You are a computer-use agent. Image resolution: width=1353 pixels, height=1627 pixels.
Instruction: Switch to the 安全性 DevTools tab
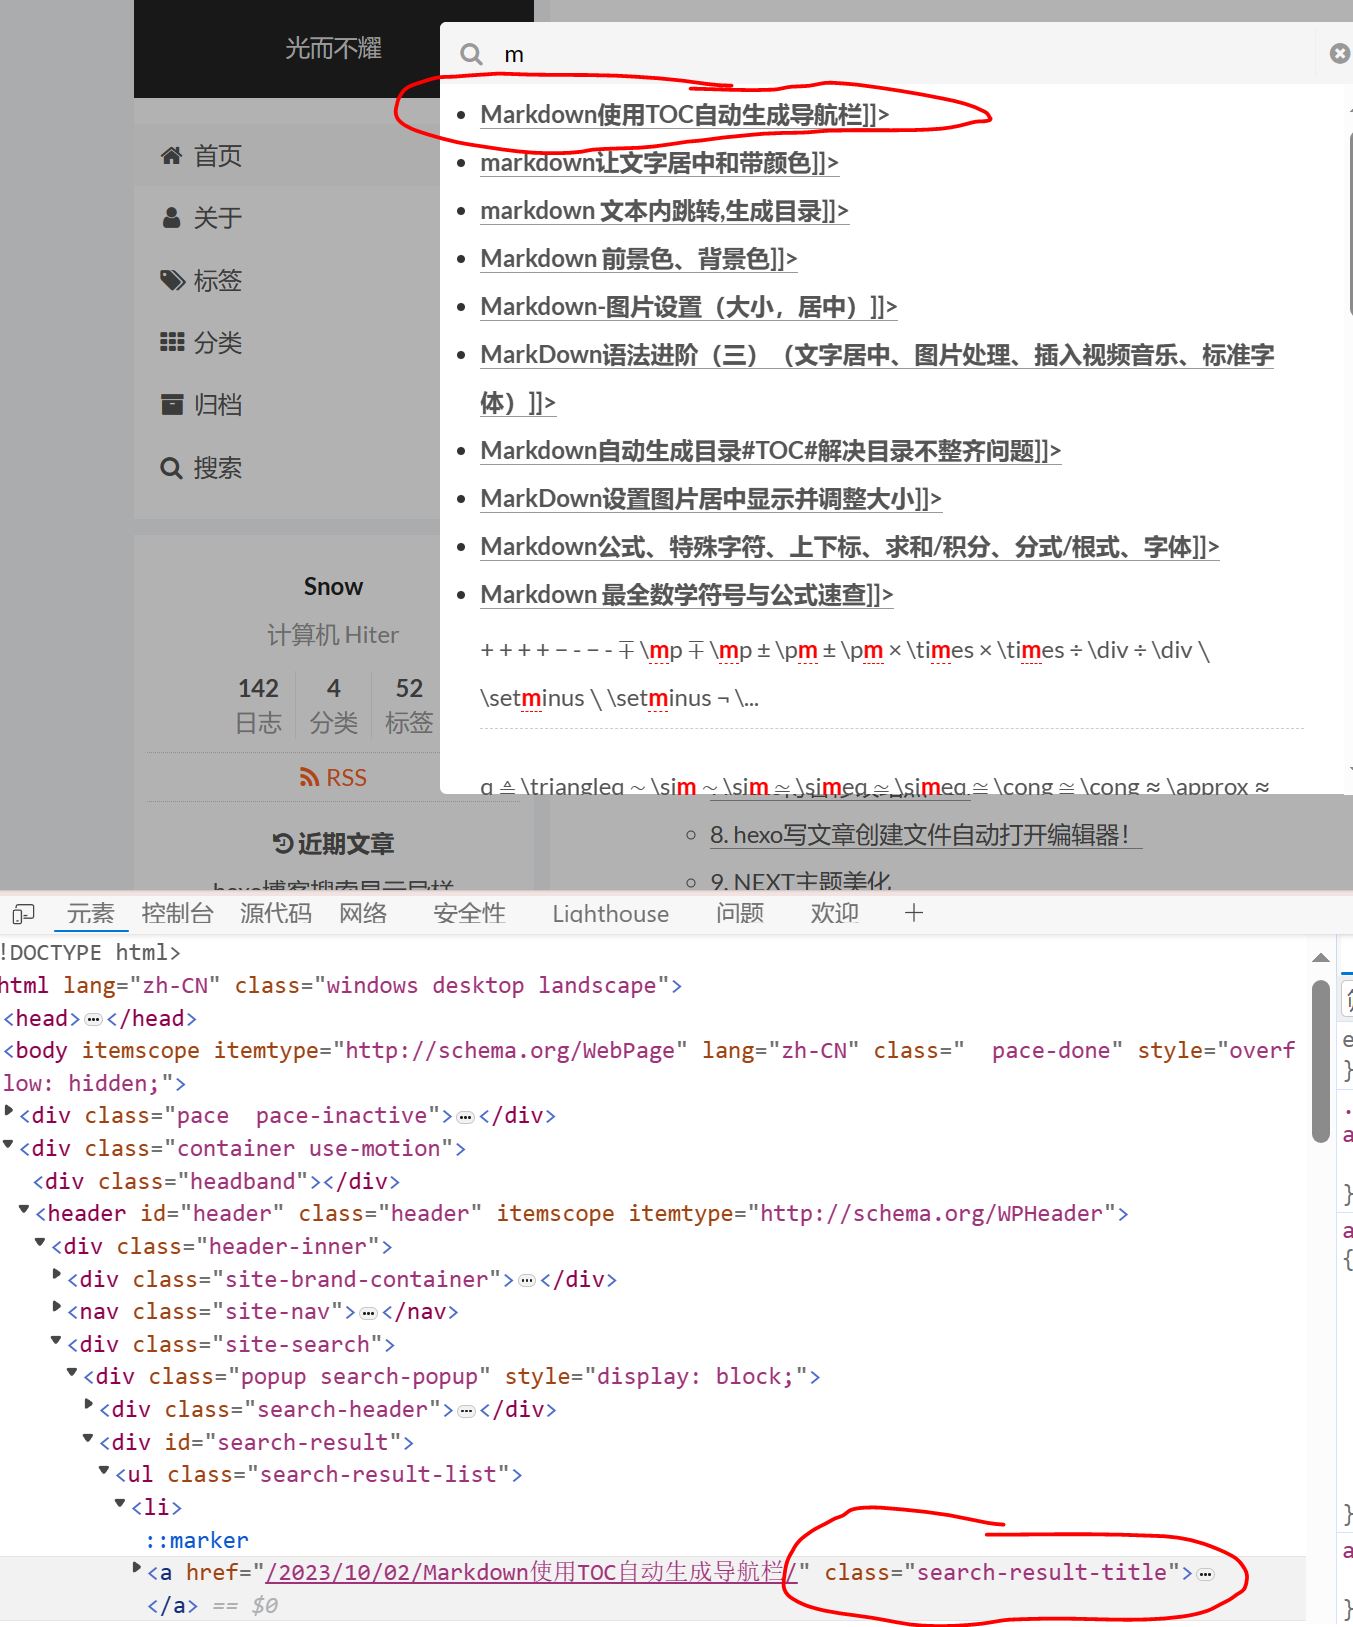coord(469,913)
